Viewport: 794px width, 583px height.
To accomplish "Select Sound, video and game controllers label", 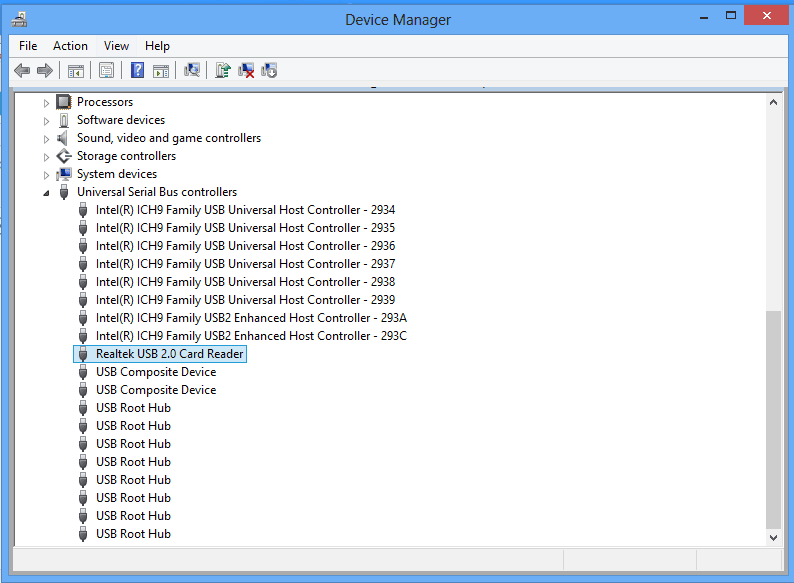I will tap(169, 138).
